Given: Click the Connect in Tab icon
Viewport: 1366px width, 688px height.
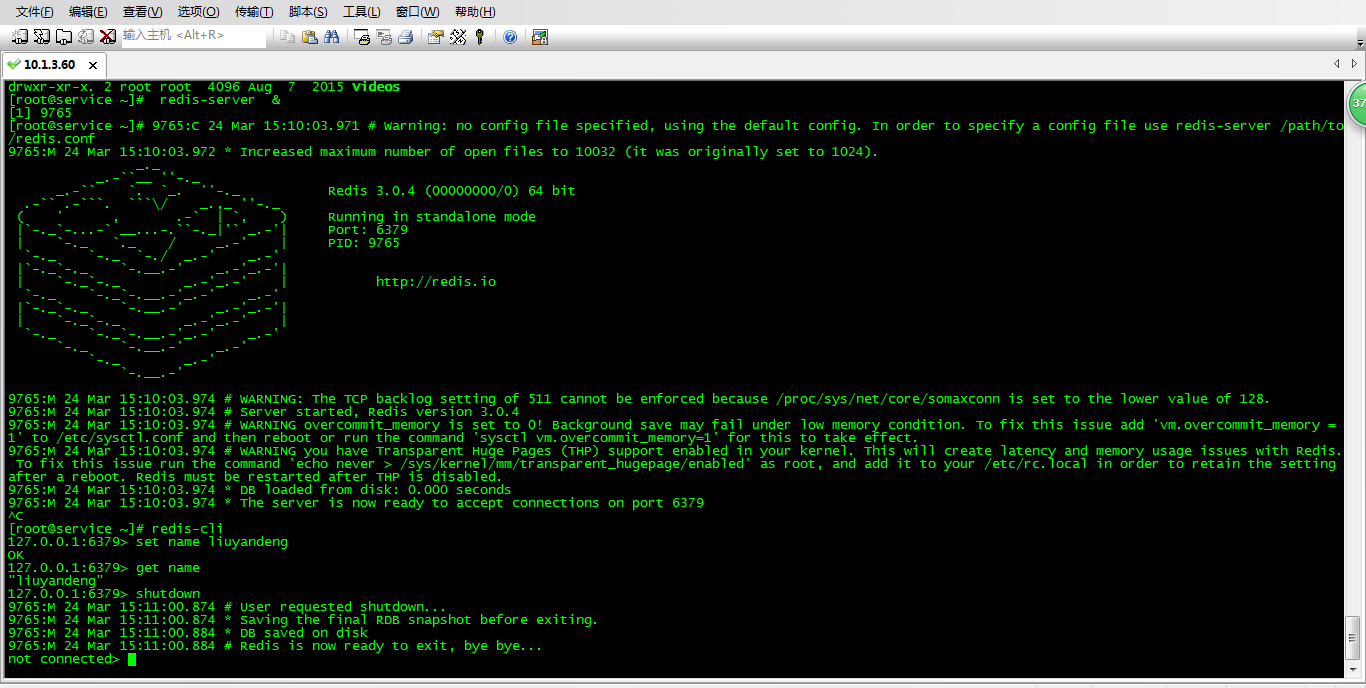Looking at the screenshot, I should [63, 37].
